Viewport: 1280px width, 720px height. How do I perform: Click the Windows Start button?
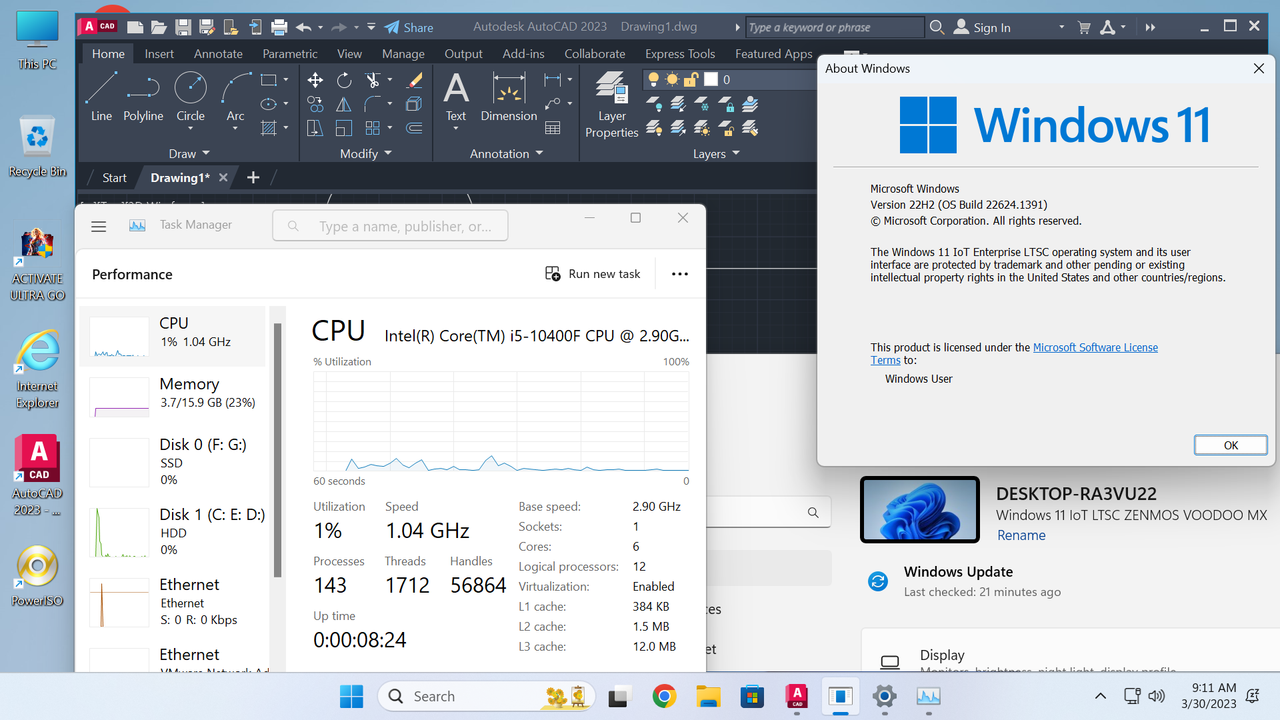(352, 696)
